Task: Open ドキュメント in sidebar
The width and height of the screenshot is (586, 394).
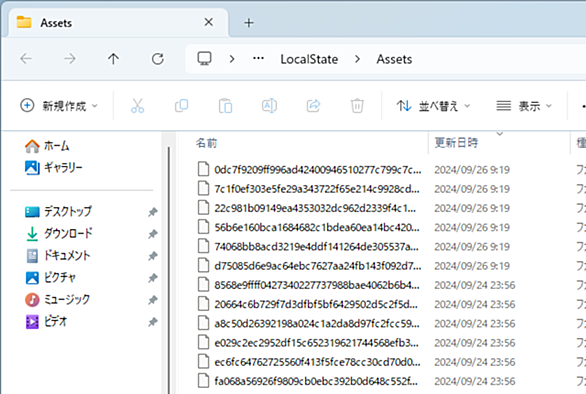Action: point(58,256)
